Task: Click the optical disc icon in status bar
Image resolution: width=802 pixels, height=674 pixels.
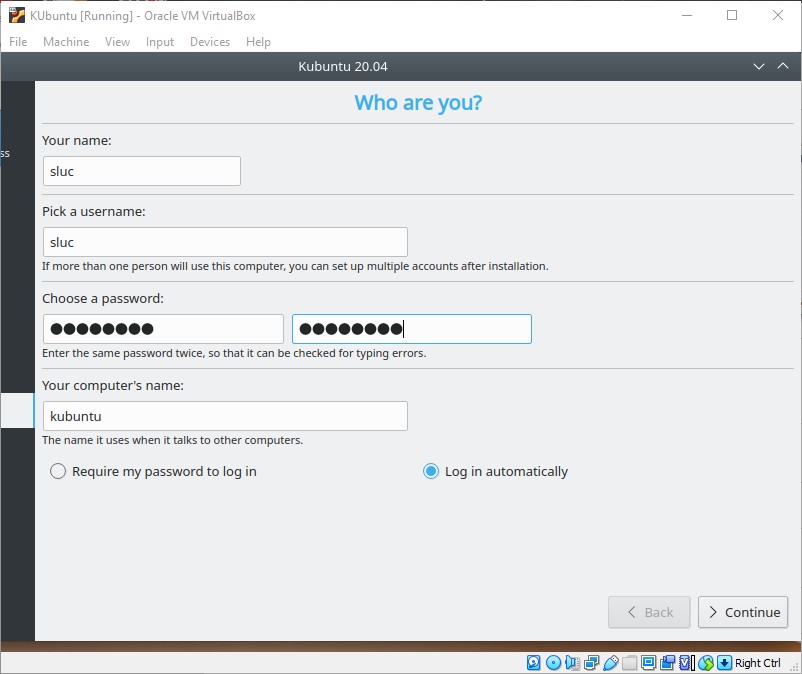Action: pyautogui.click(x=553, y=663)
